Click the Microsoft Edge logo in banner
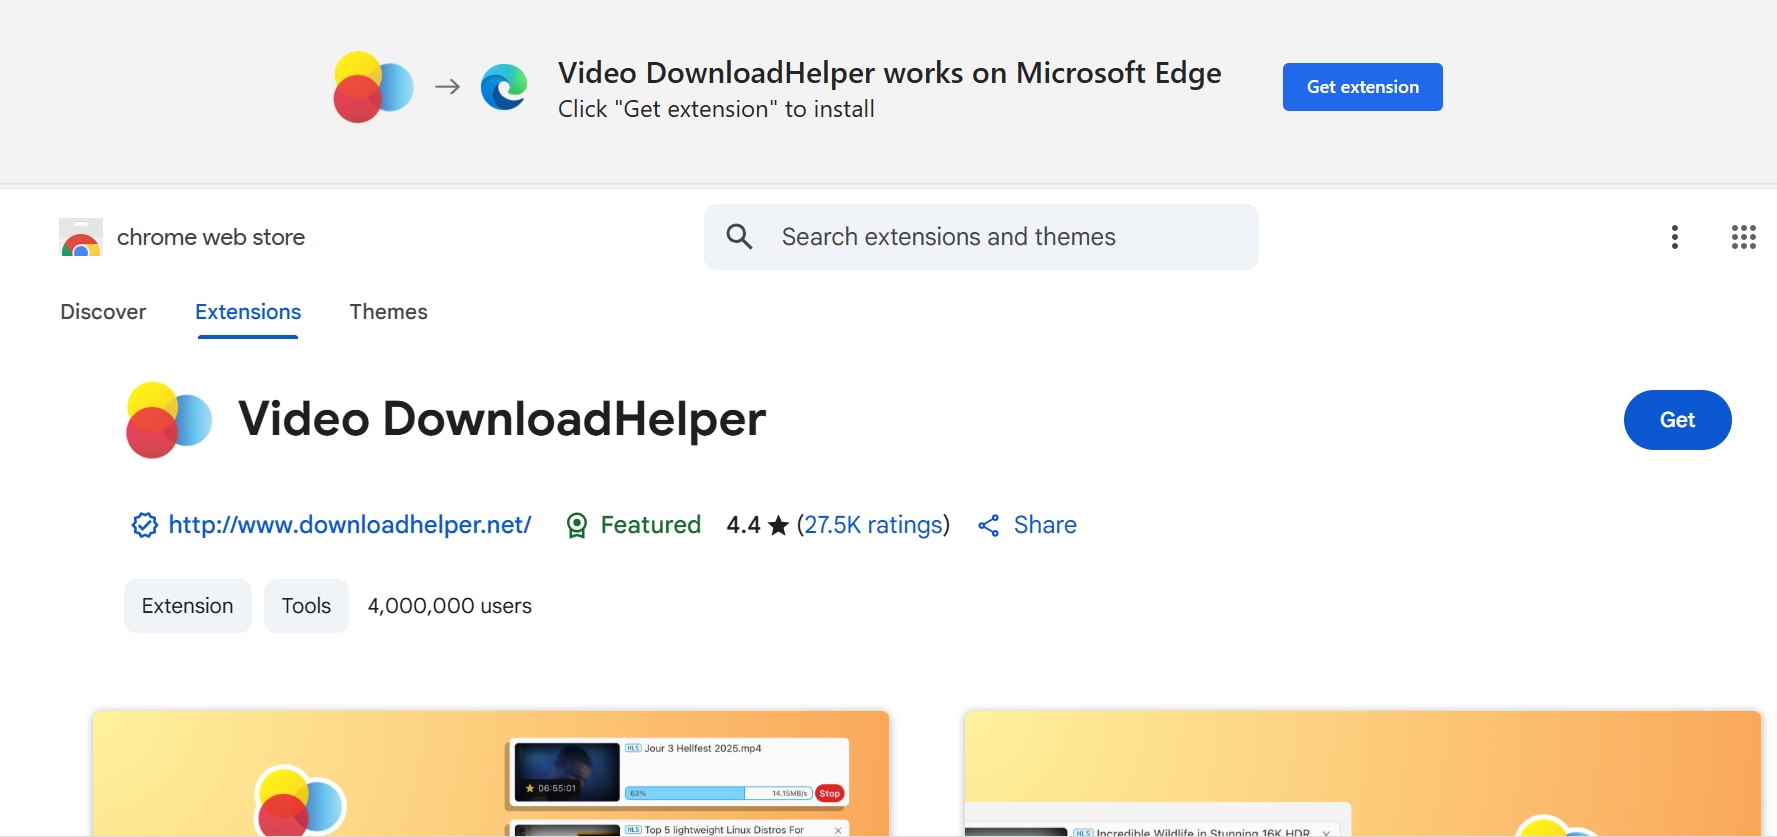This screenshot has width=1777, height=837. 504,87
